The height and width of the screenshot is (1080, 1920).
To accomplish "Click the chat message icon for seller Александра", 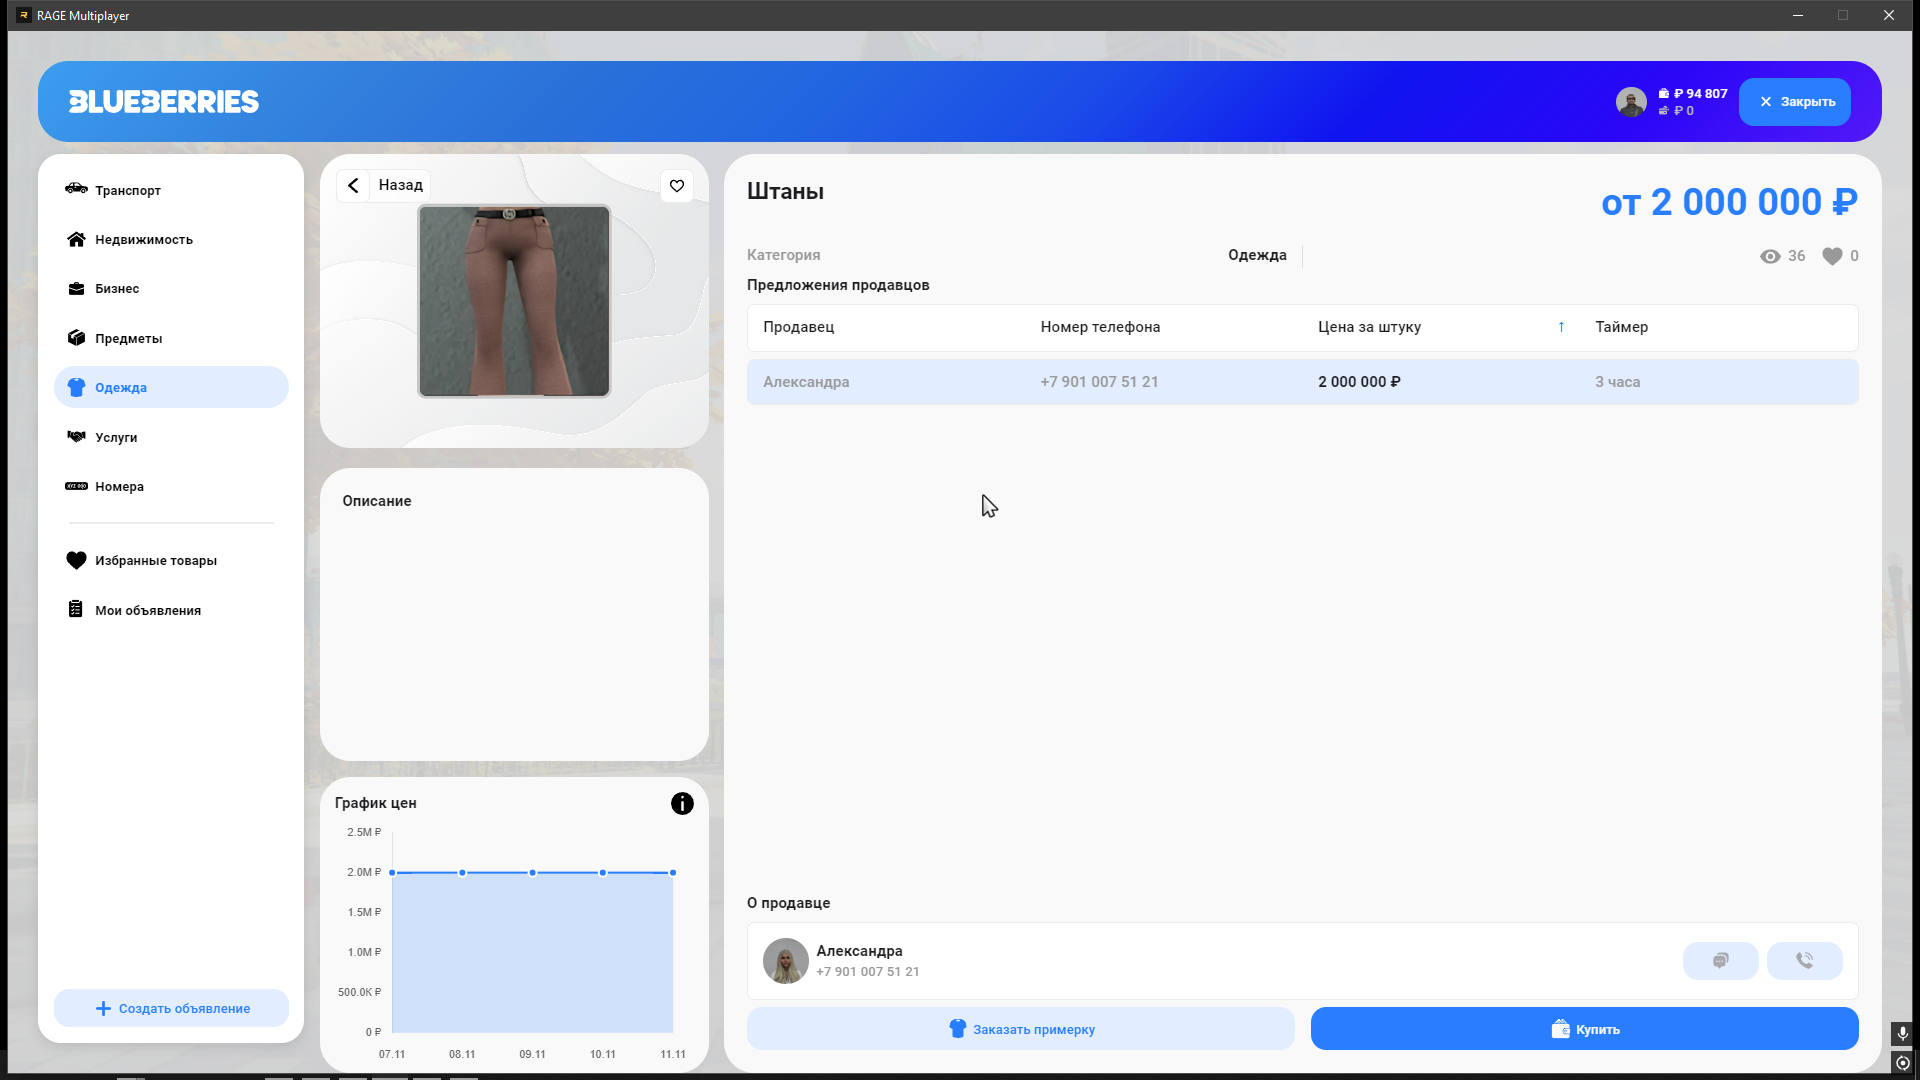I will (1720, 961).
